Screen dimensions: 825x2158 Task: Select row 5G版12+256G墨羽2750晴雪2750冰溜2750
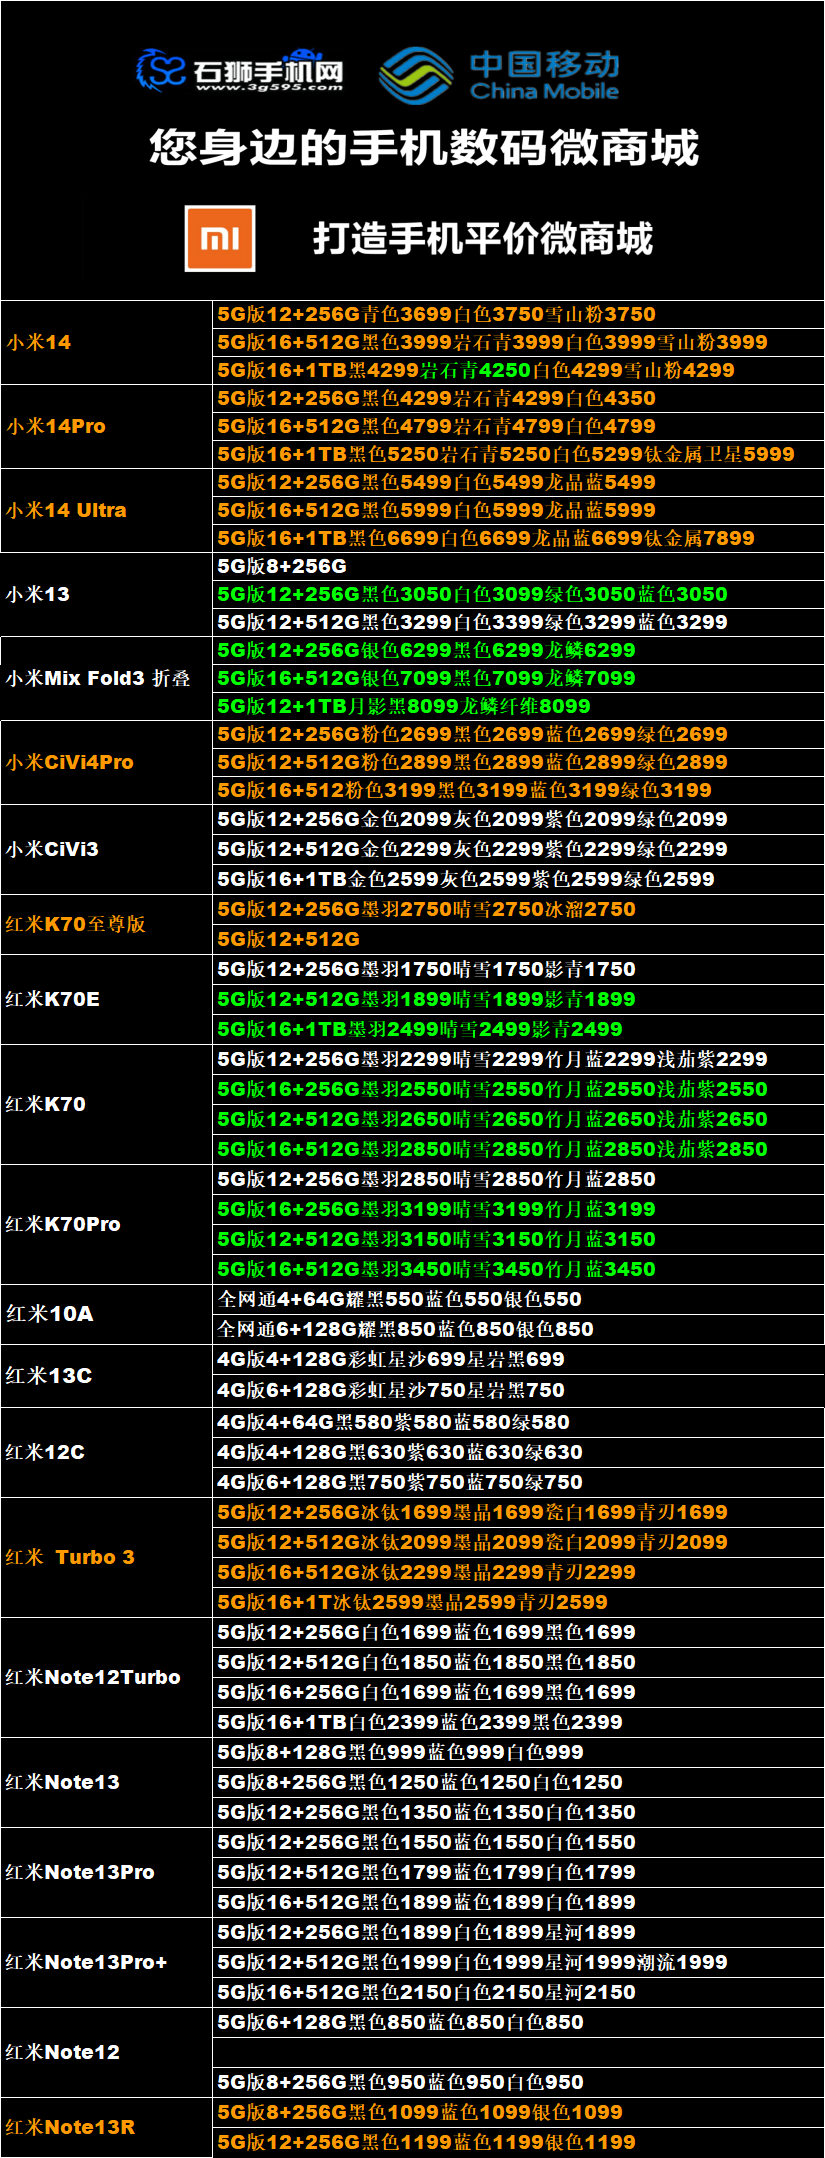point(519,909)
